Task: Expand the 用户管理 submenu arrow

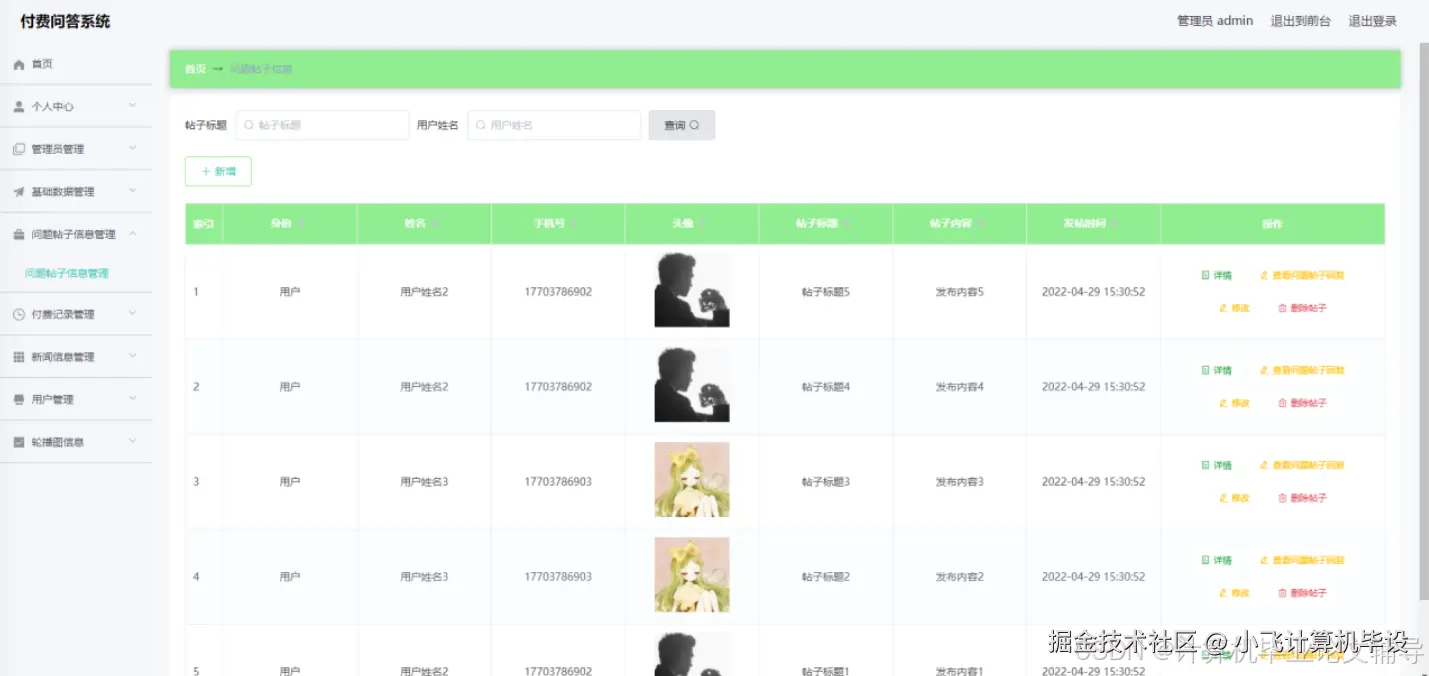Action: point(133,399)
